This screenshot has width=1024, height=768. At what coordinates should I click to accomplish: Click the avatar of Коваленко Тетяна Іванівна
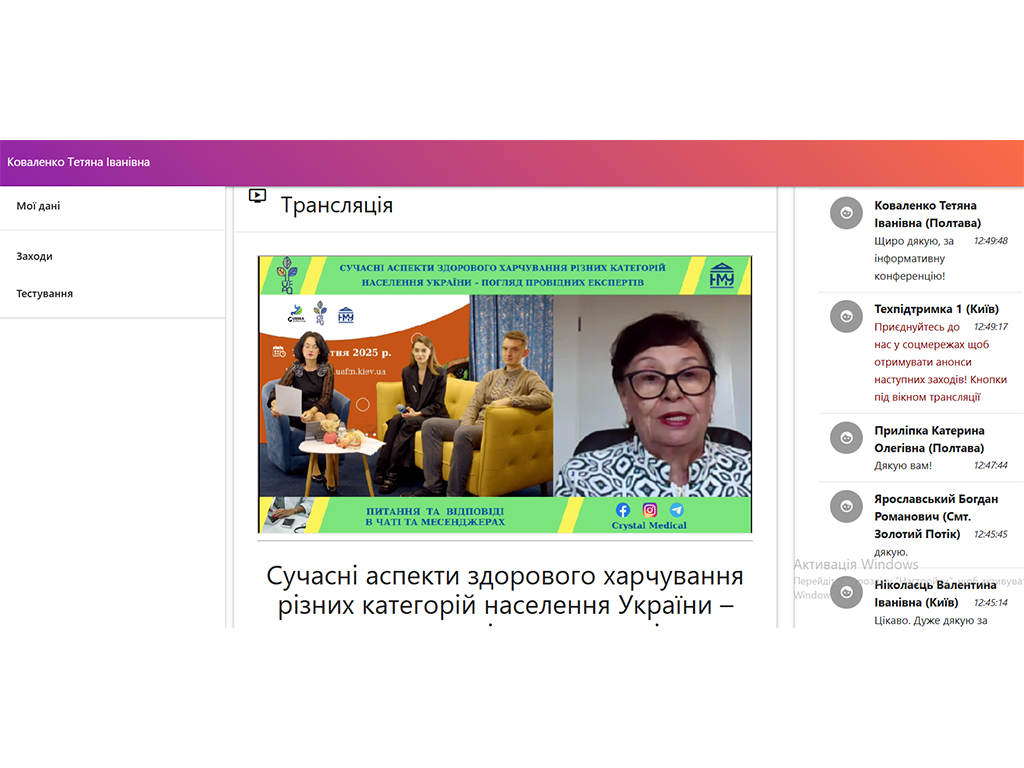click(x=845, y=213)
